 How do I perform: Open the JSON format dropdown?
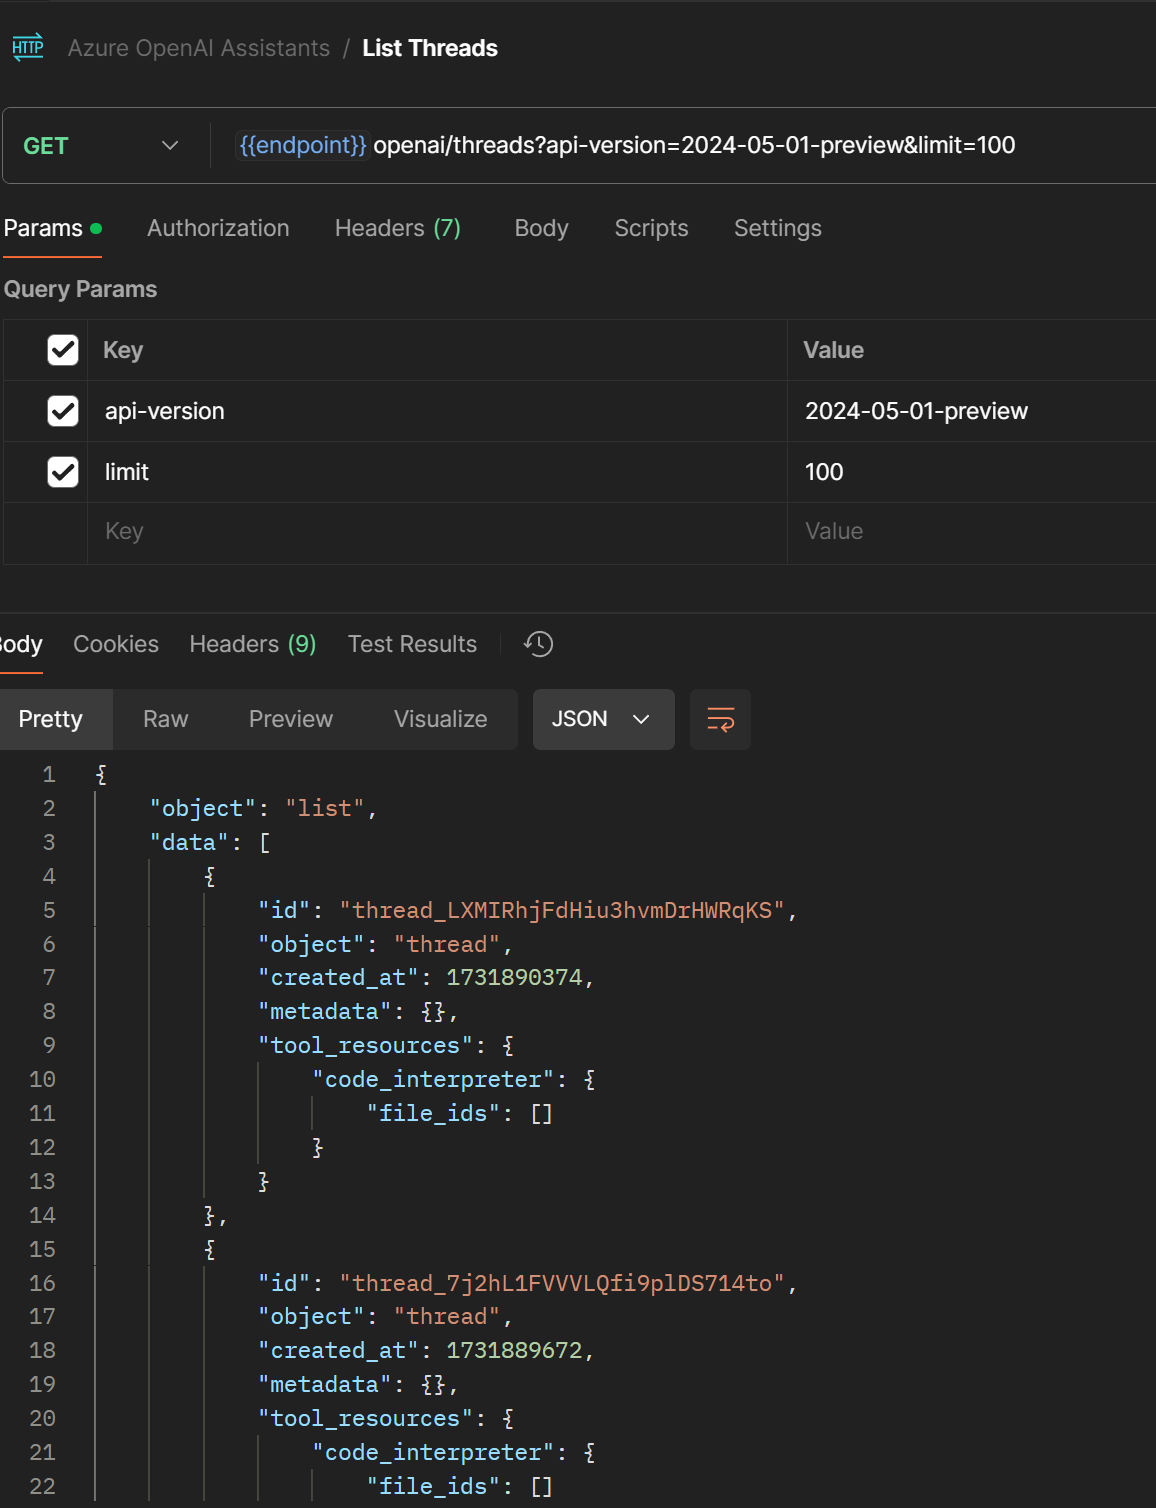point(603,719)
